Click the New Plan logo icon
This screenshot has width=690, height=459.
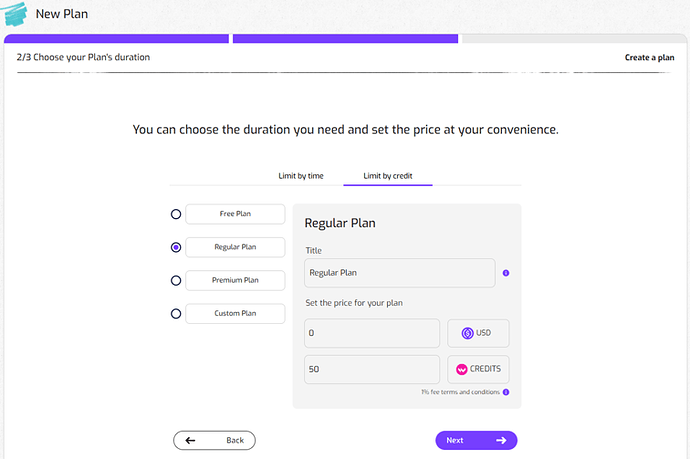point(16,14)
